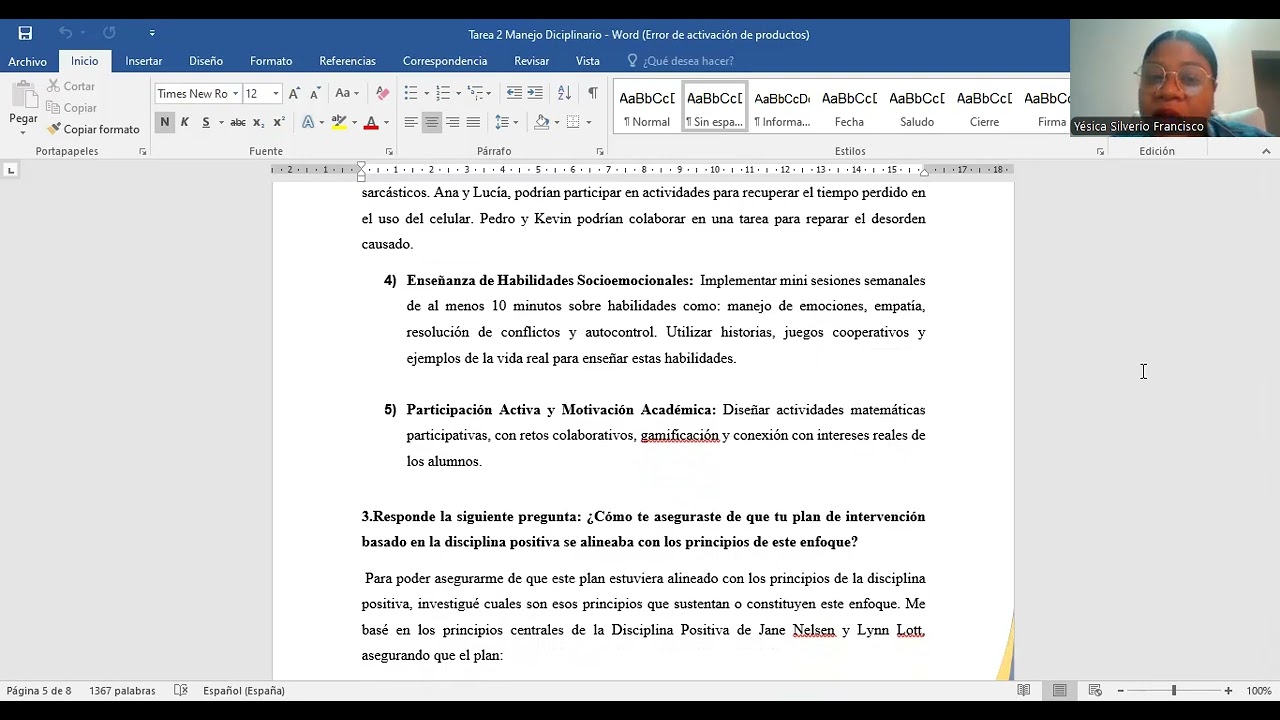Click the Sort A-Z icon
The width and height of the screenshot is (1280, 720).
point(564,93)
